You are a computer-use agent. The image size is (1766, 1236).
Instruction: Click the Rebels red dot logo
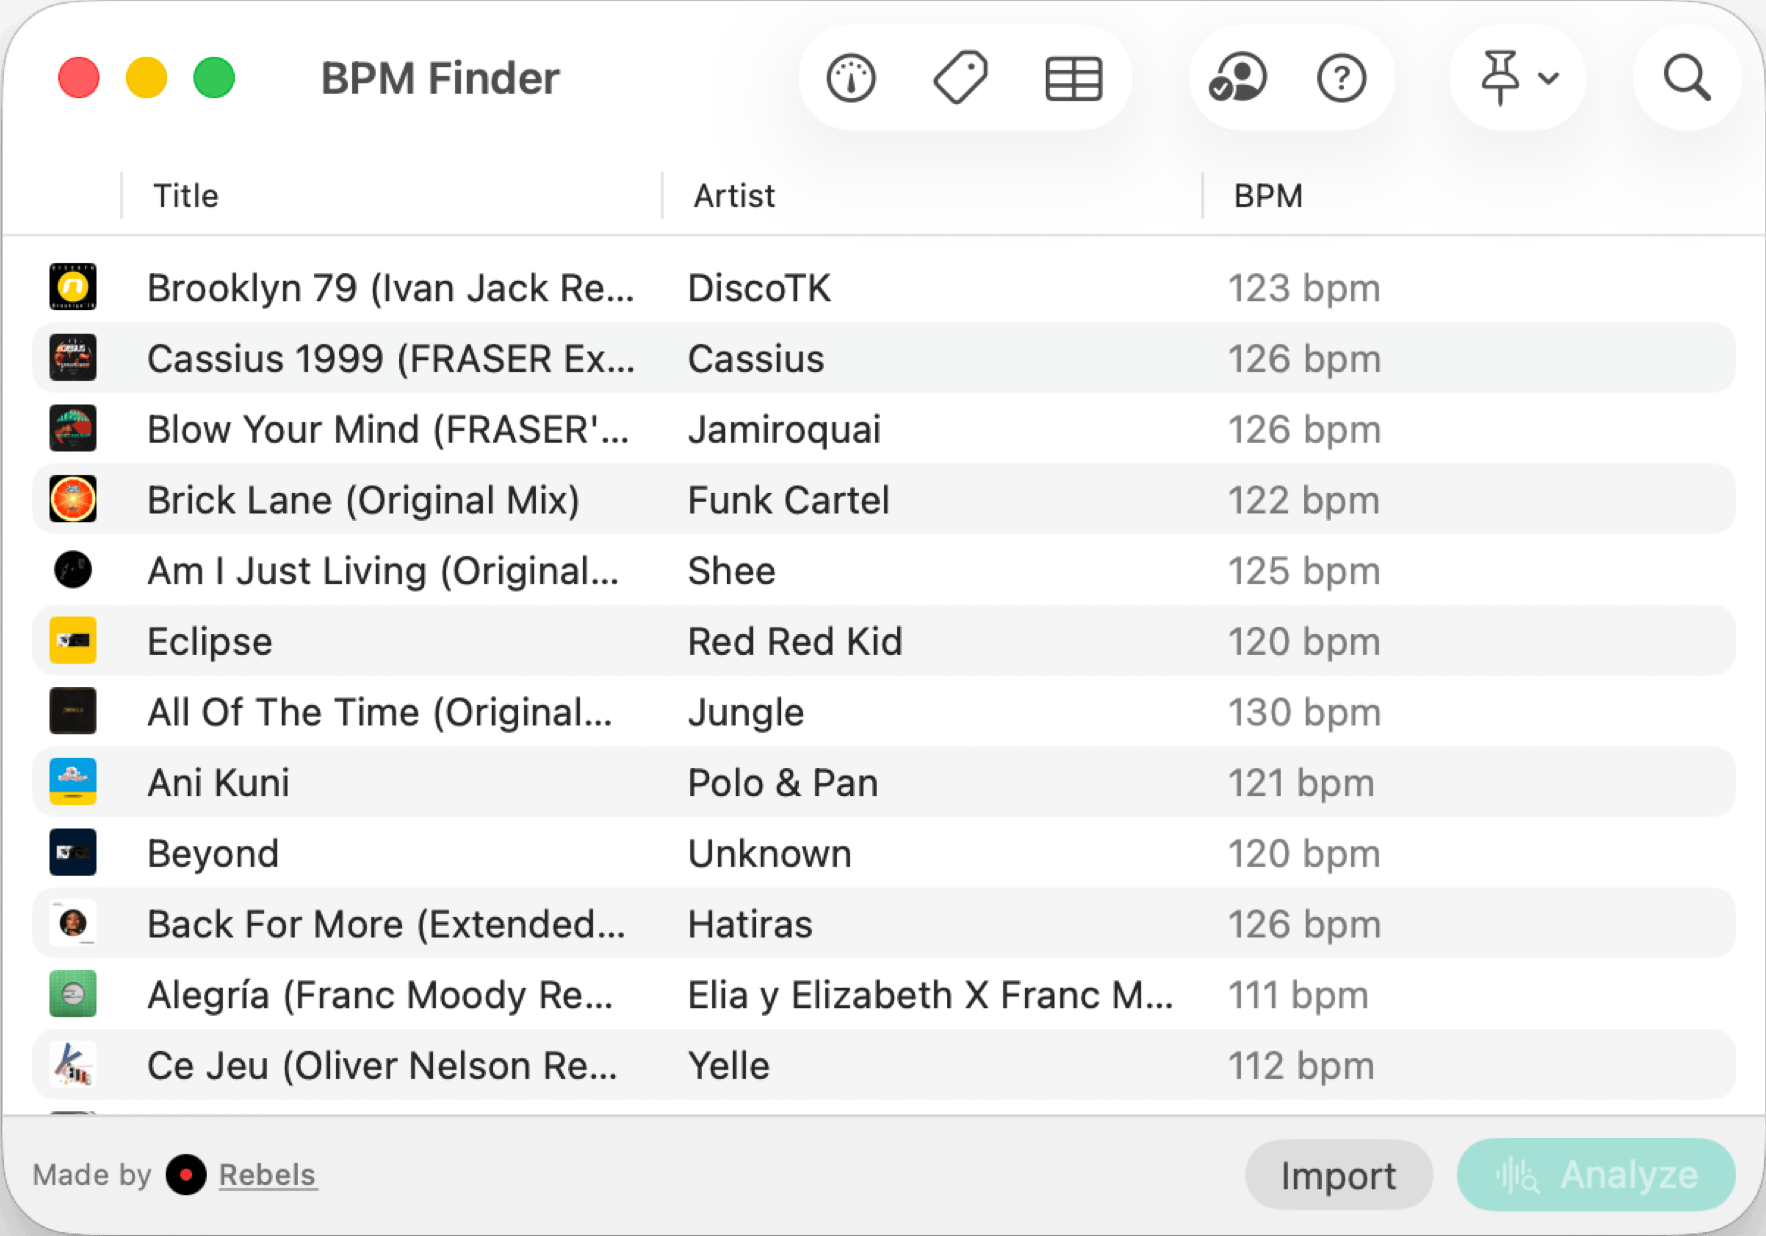click(186, 1174)
